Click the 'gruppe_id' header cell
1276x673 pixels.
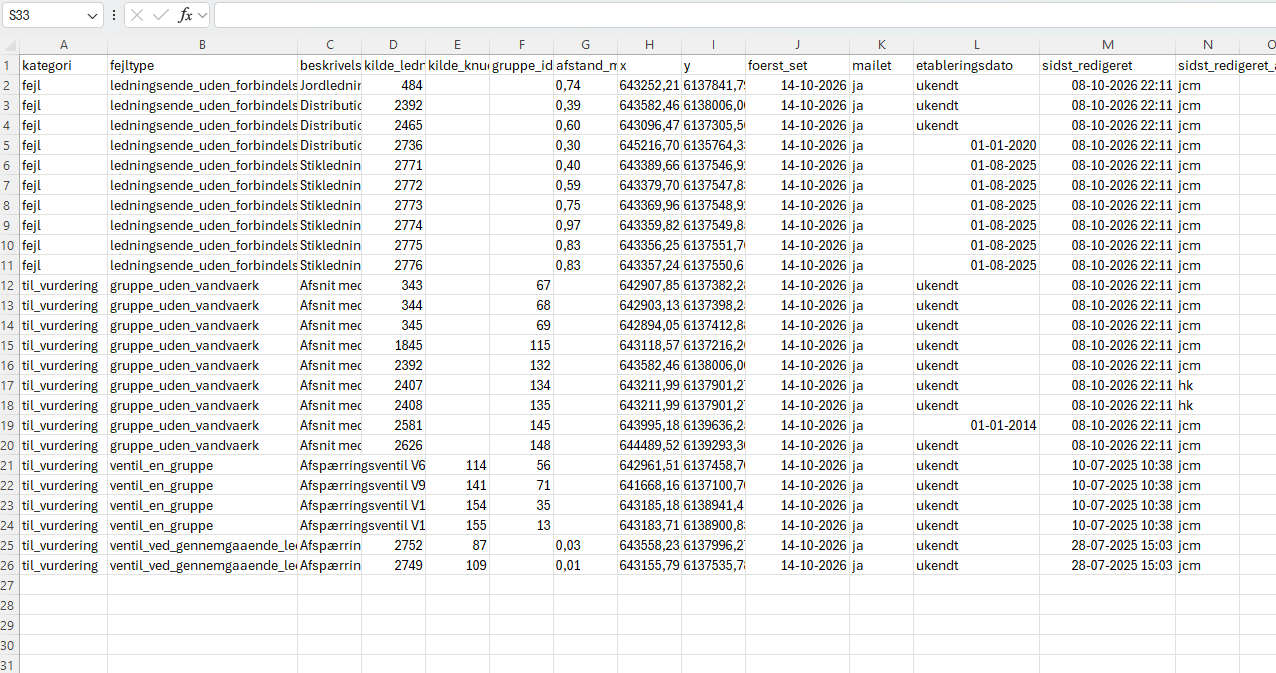[x=521, y=65]
